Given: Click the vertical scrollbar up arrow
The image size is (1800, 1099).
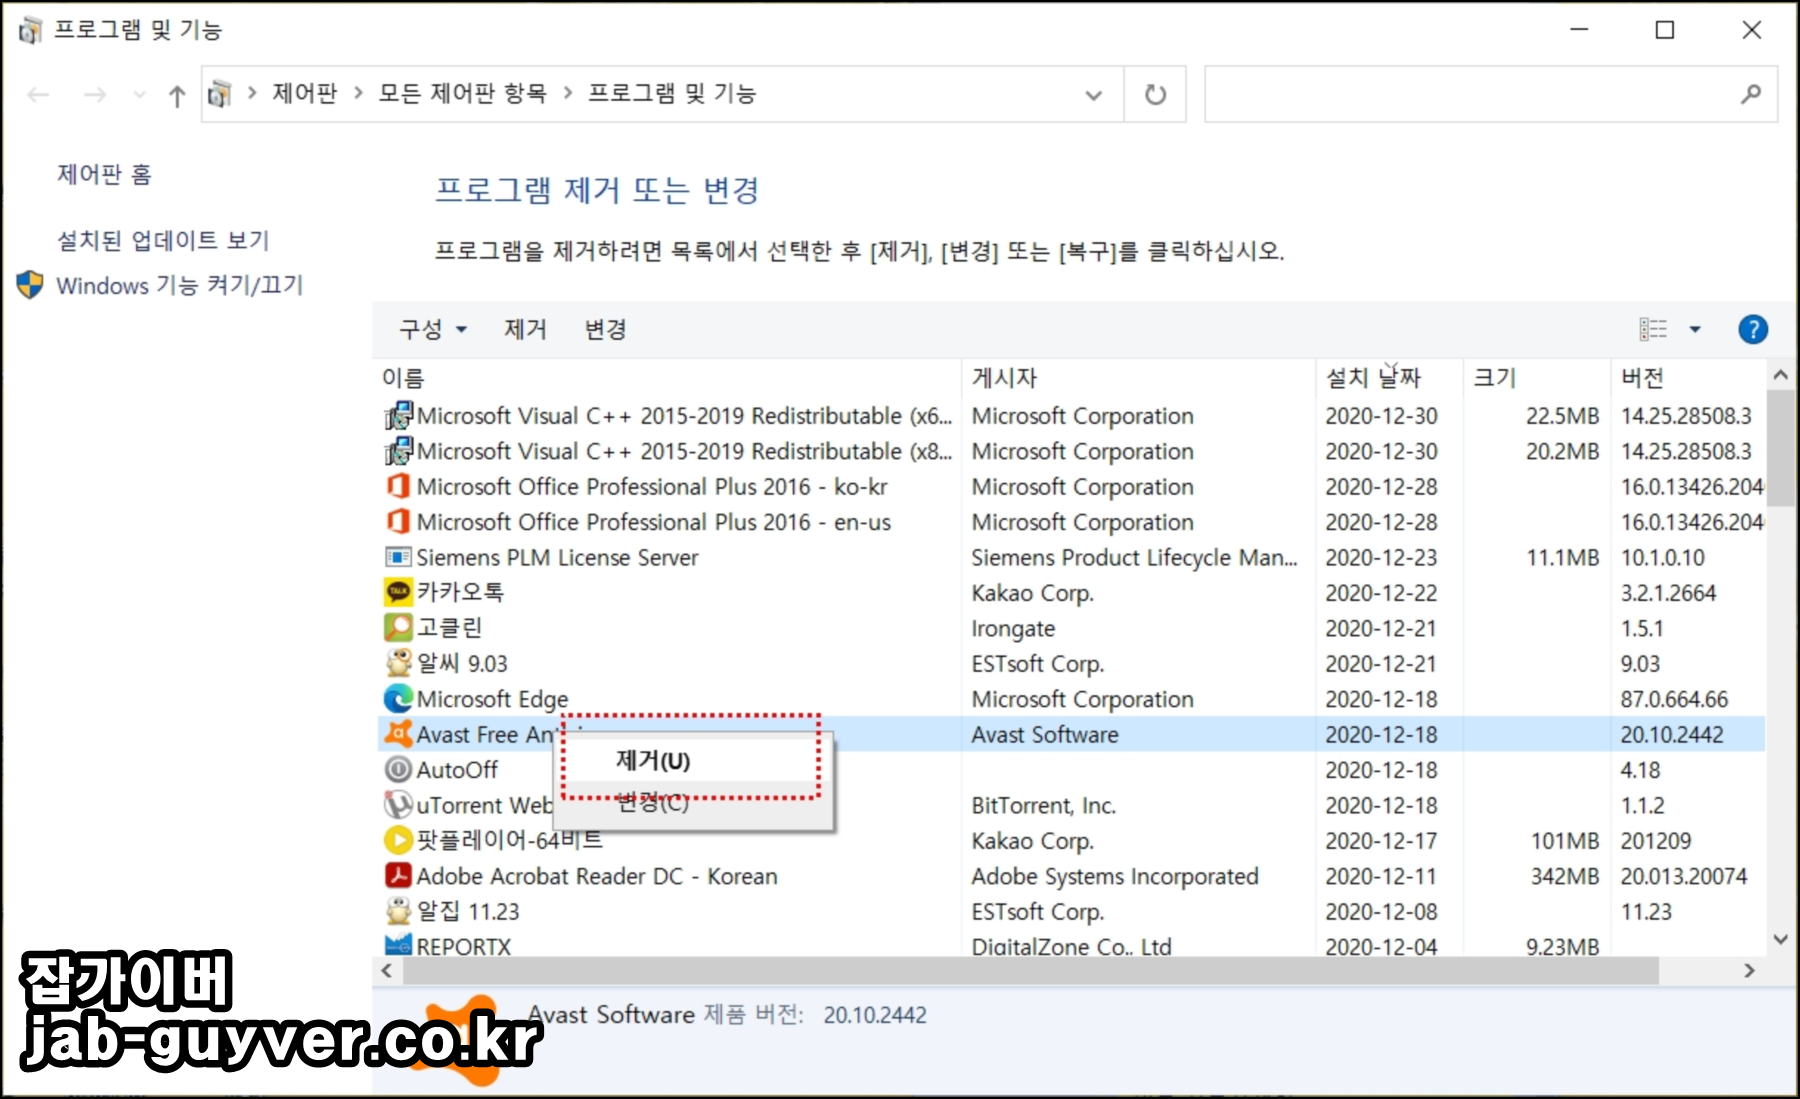Looking at the screenshot, I should coord(1780,375).
